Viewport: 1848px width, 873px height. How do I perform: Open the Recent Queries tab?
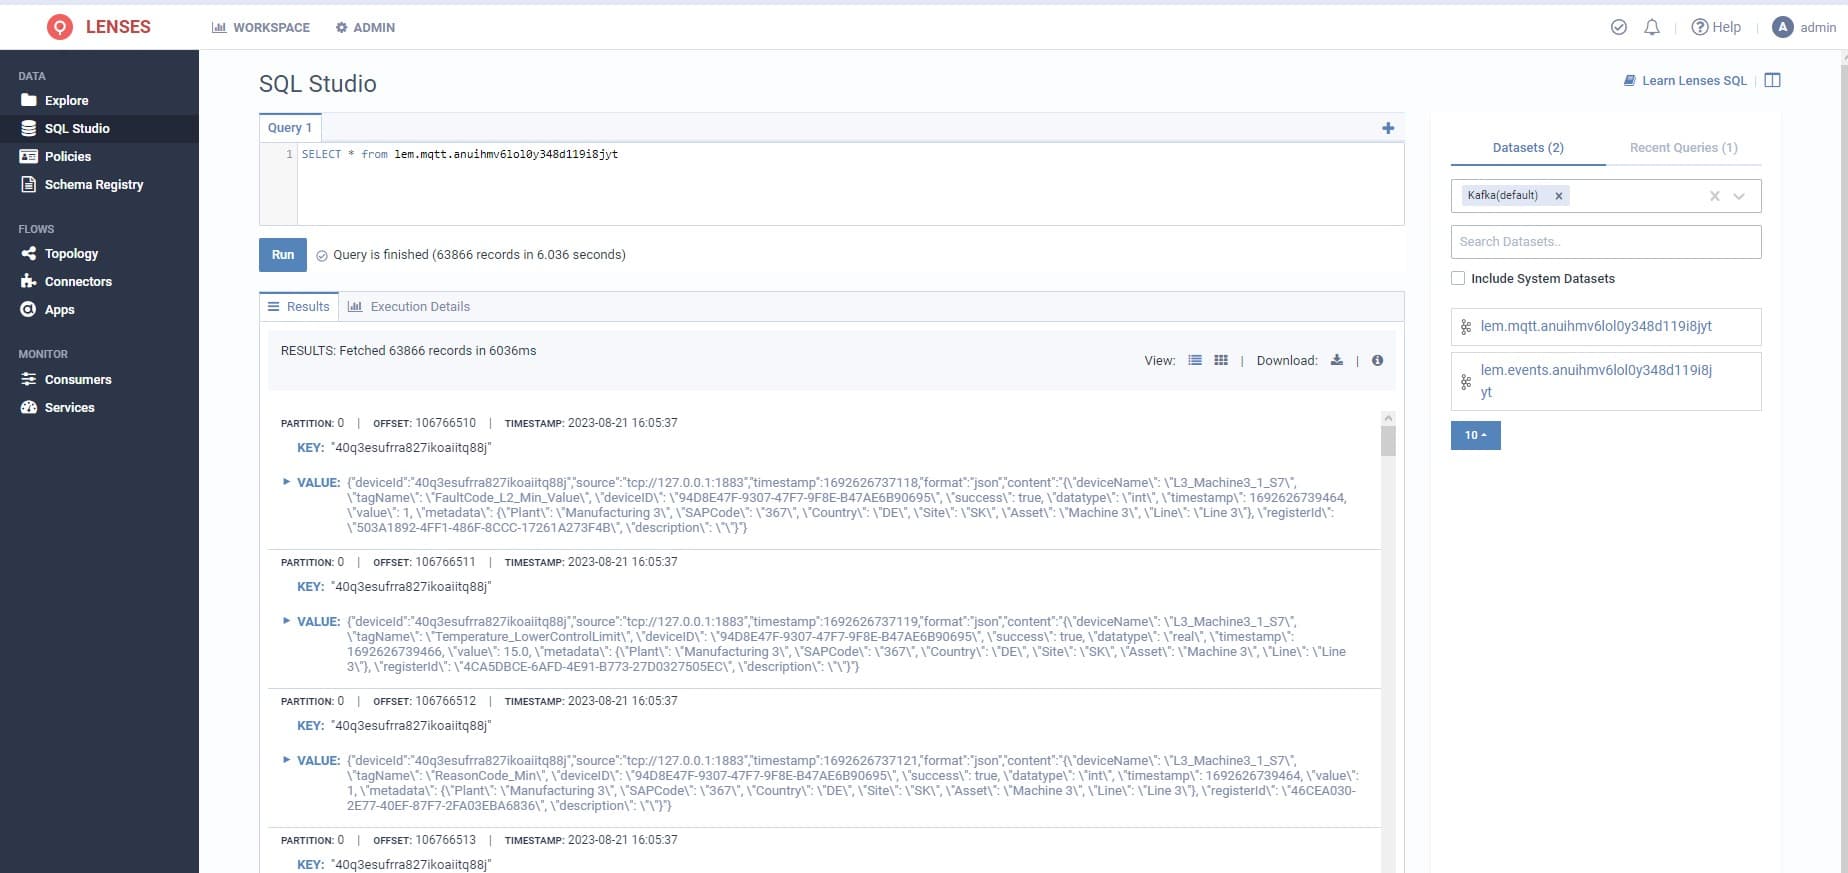[1683, 148]
